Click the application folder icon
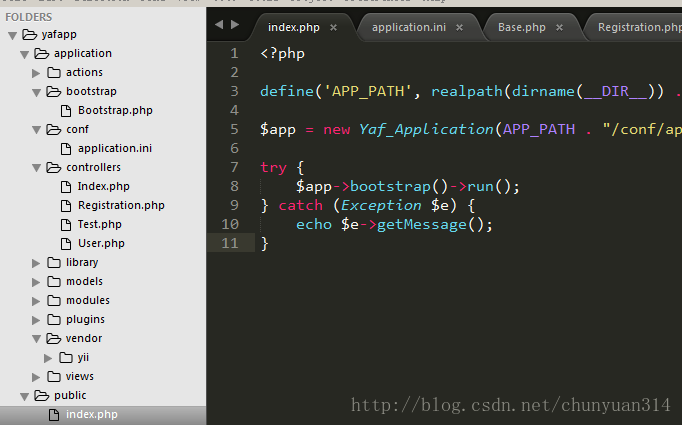The width and height of the screenshot is (682, 425). pos(42,54)
